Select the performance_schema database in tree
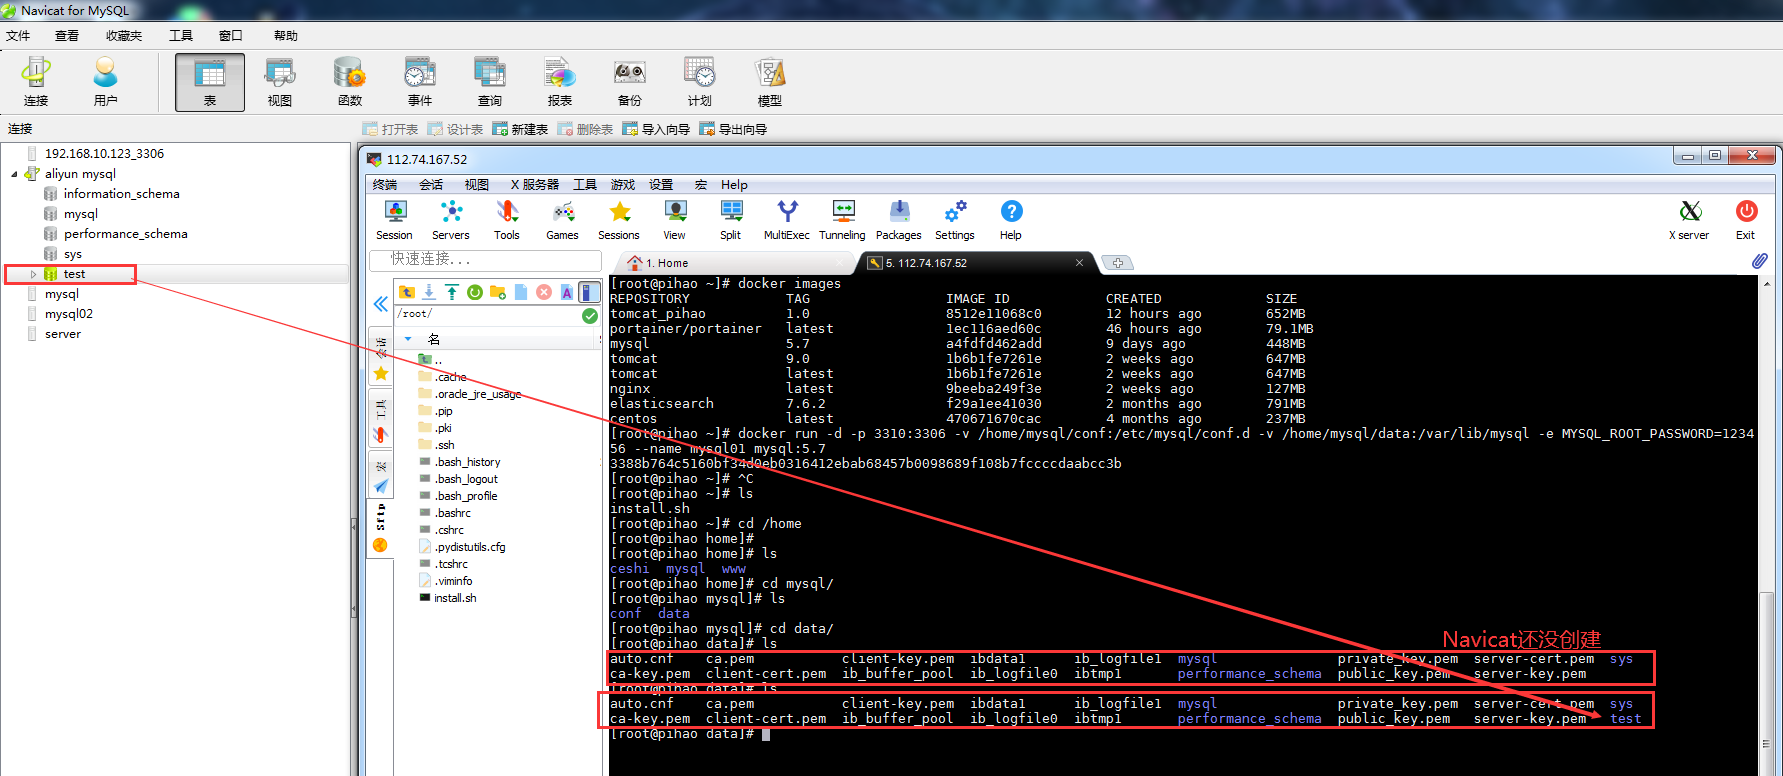Screen dimensions: 1783x776 125,234
